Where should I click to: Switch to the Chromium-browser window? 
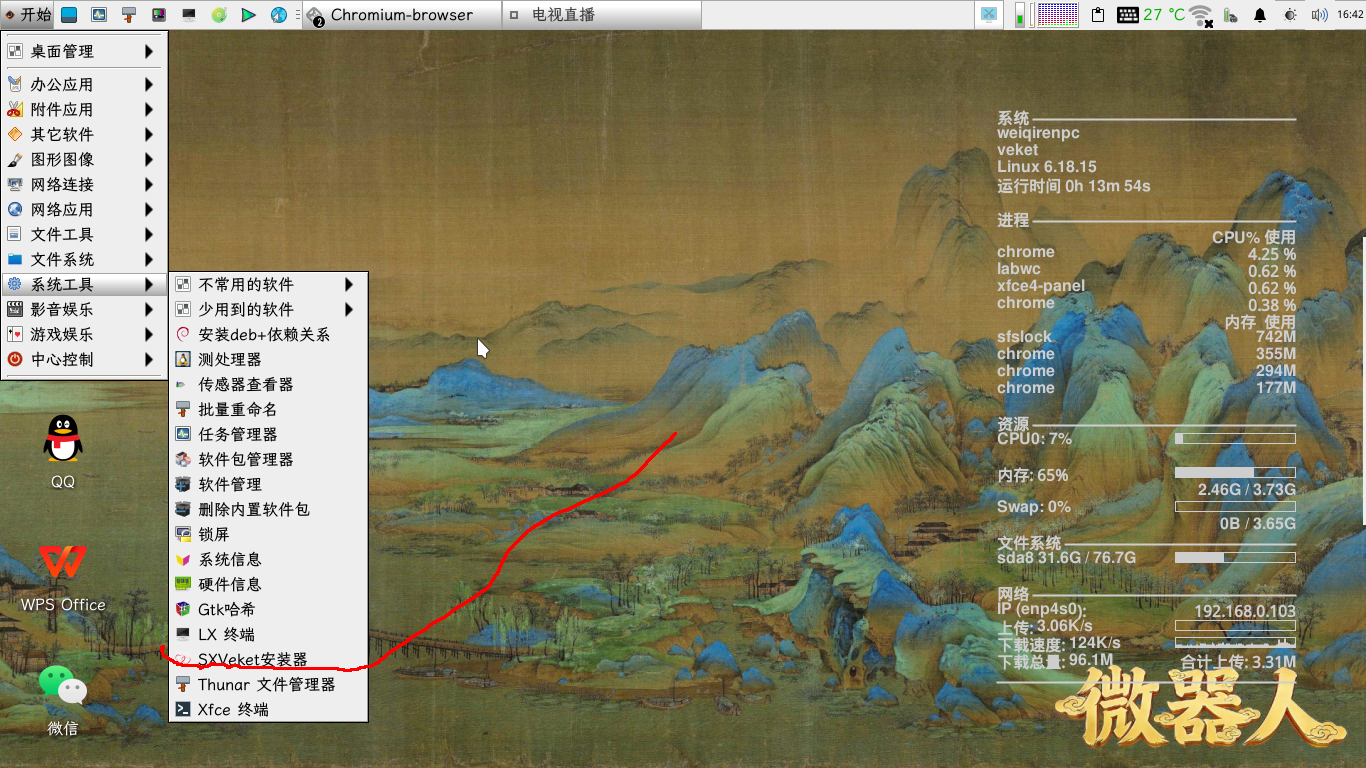(400, 14)
